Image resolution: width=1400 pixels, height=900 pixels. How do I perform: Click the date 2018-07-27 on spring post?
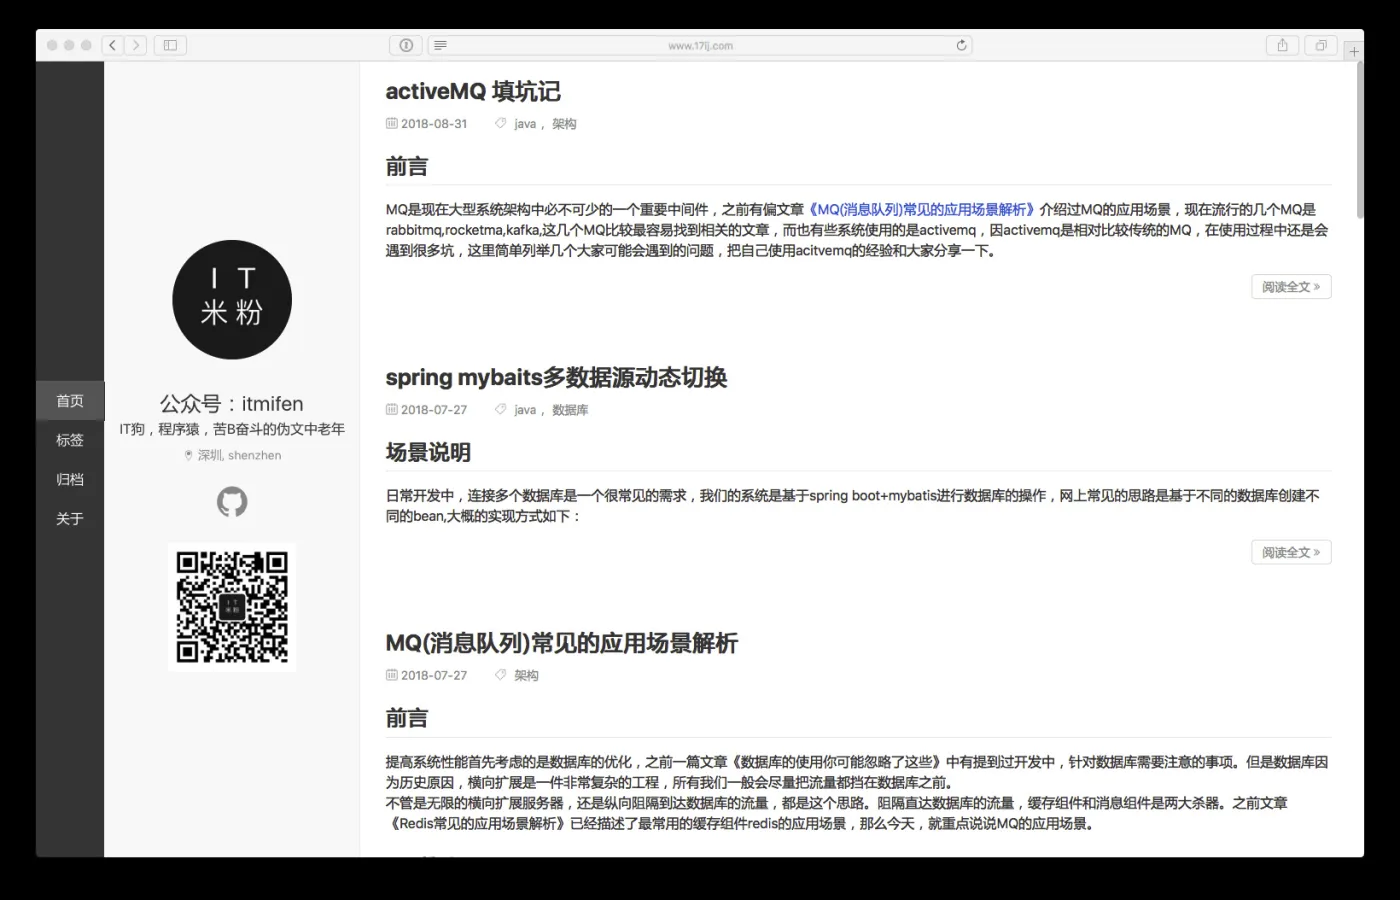point(434,410)
